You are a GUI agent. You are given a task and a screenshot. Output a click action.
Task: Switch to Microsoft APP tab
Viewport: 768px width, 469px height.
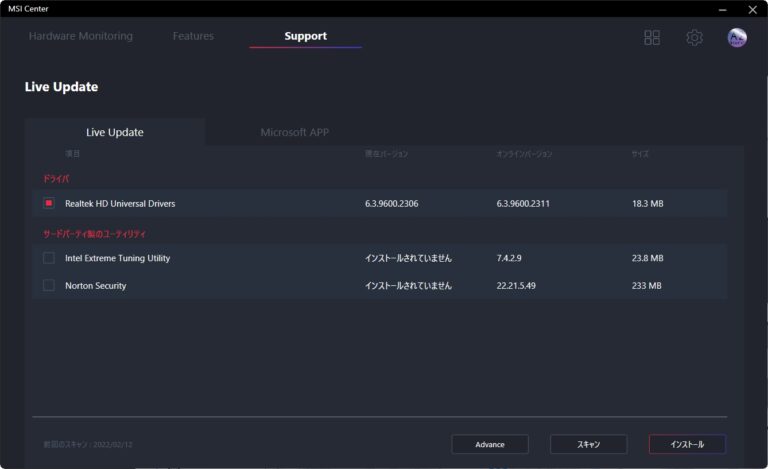click(x=294, y=132)
